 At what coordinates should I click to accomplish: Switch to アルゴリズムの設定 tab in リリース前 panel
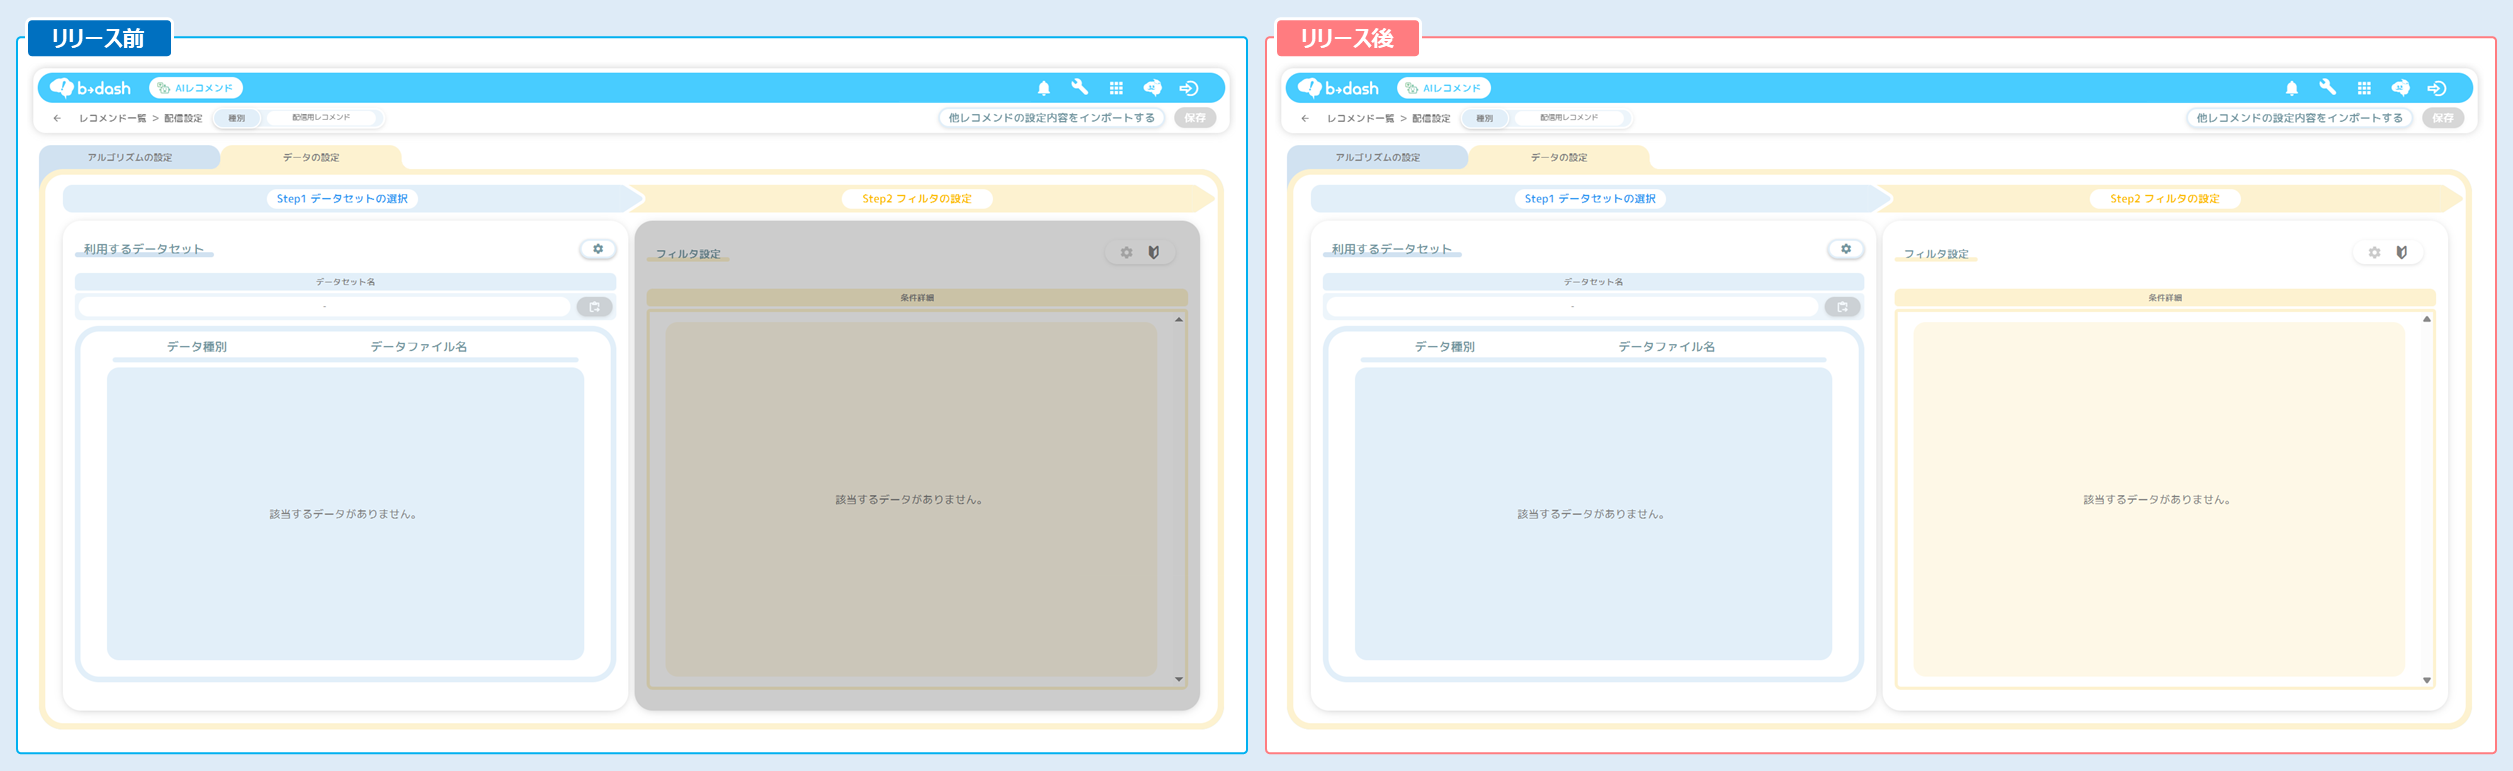point(129,158)
